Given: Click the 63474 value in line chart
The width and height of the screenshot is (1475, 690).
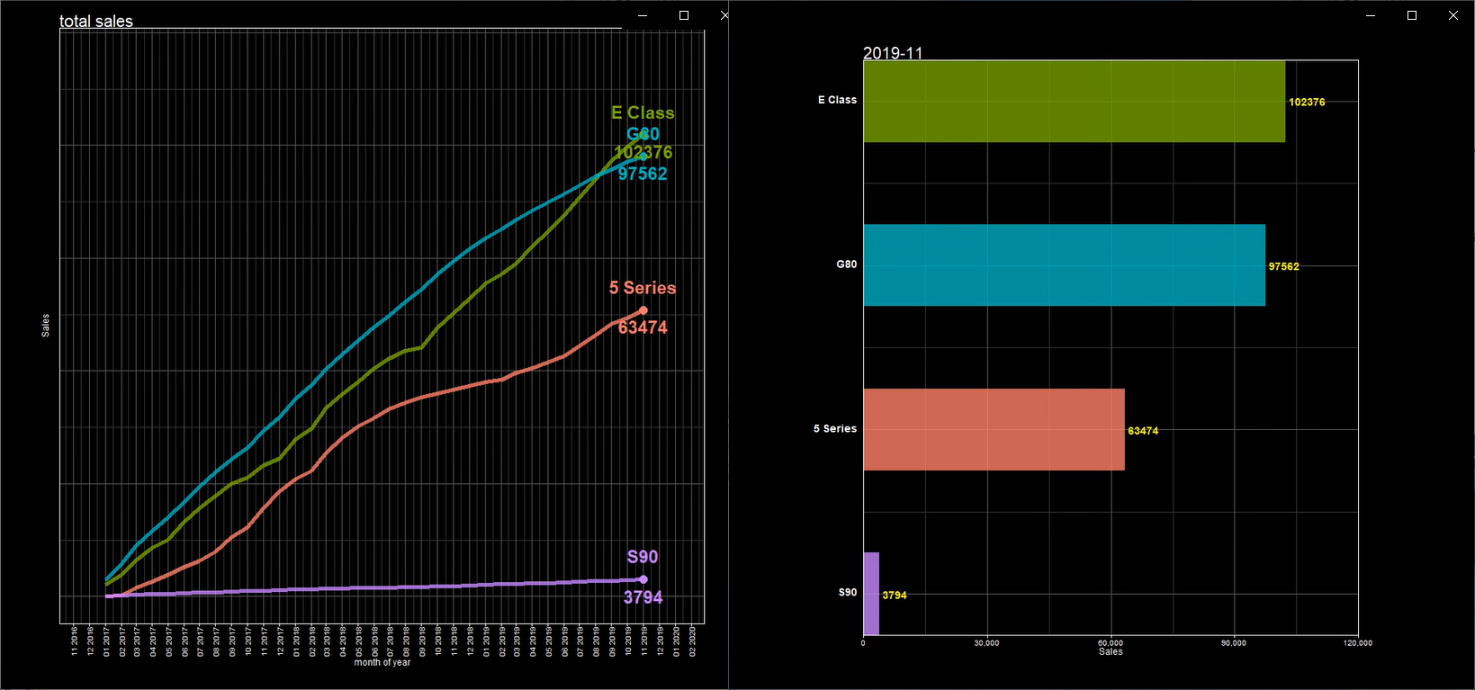Looking at the screenshot, I should [x=642, y=327].
